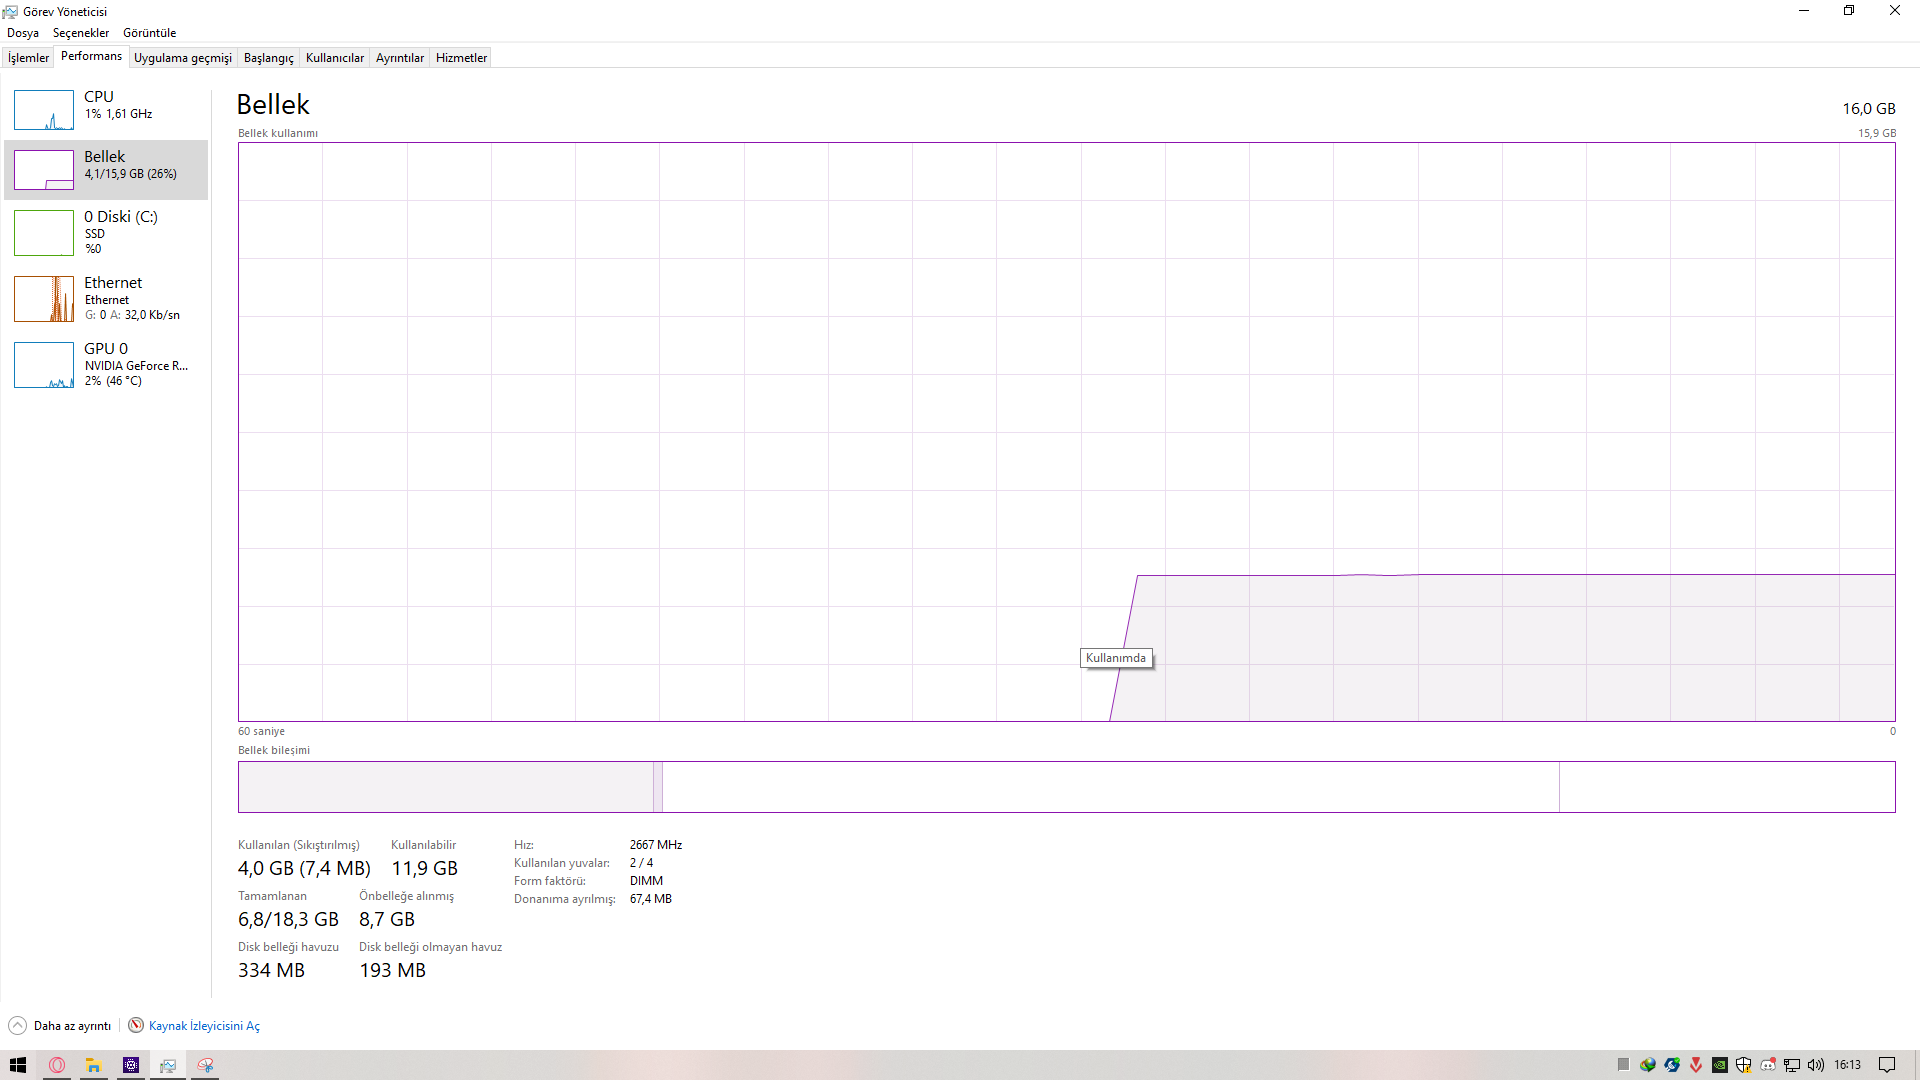This screenshot has width=1920, height=1080.
Task: Open the Kaynak İzleyicisini Aç link
Action: [x=204, y=1026]
